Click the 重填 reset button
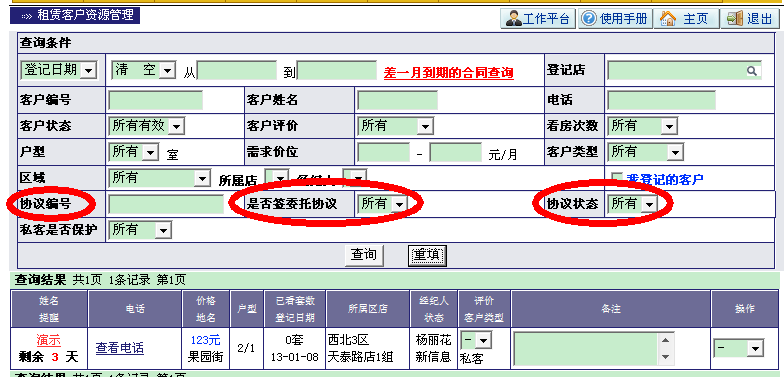Viewport: 784px width, 377px height. (x=427, y=256)
